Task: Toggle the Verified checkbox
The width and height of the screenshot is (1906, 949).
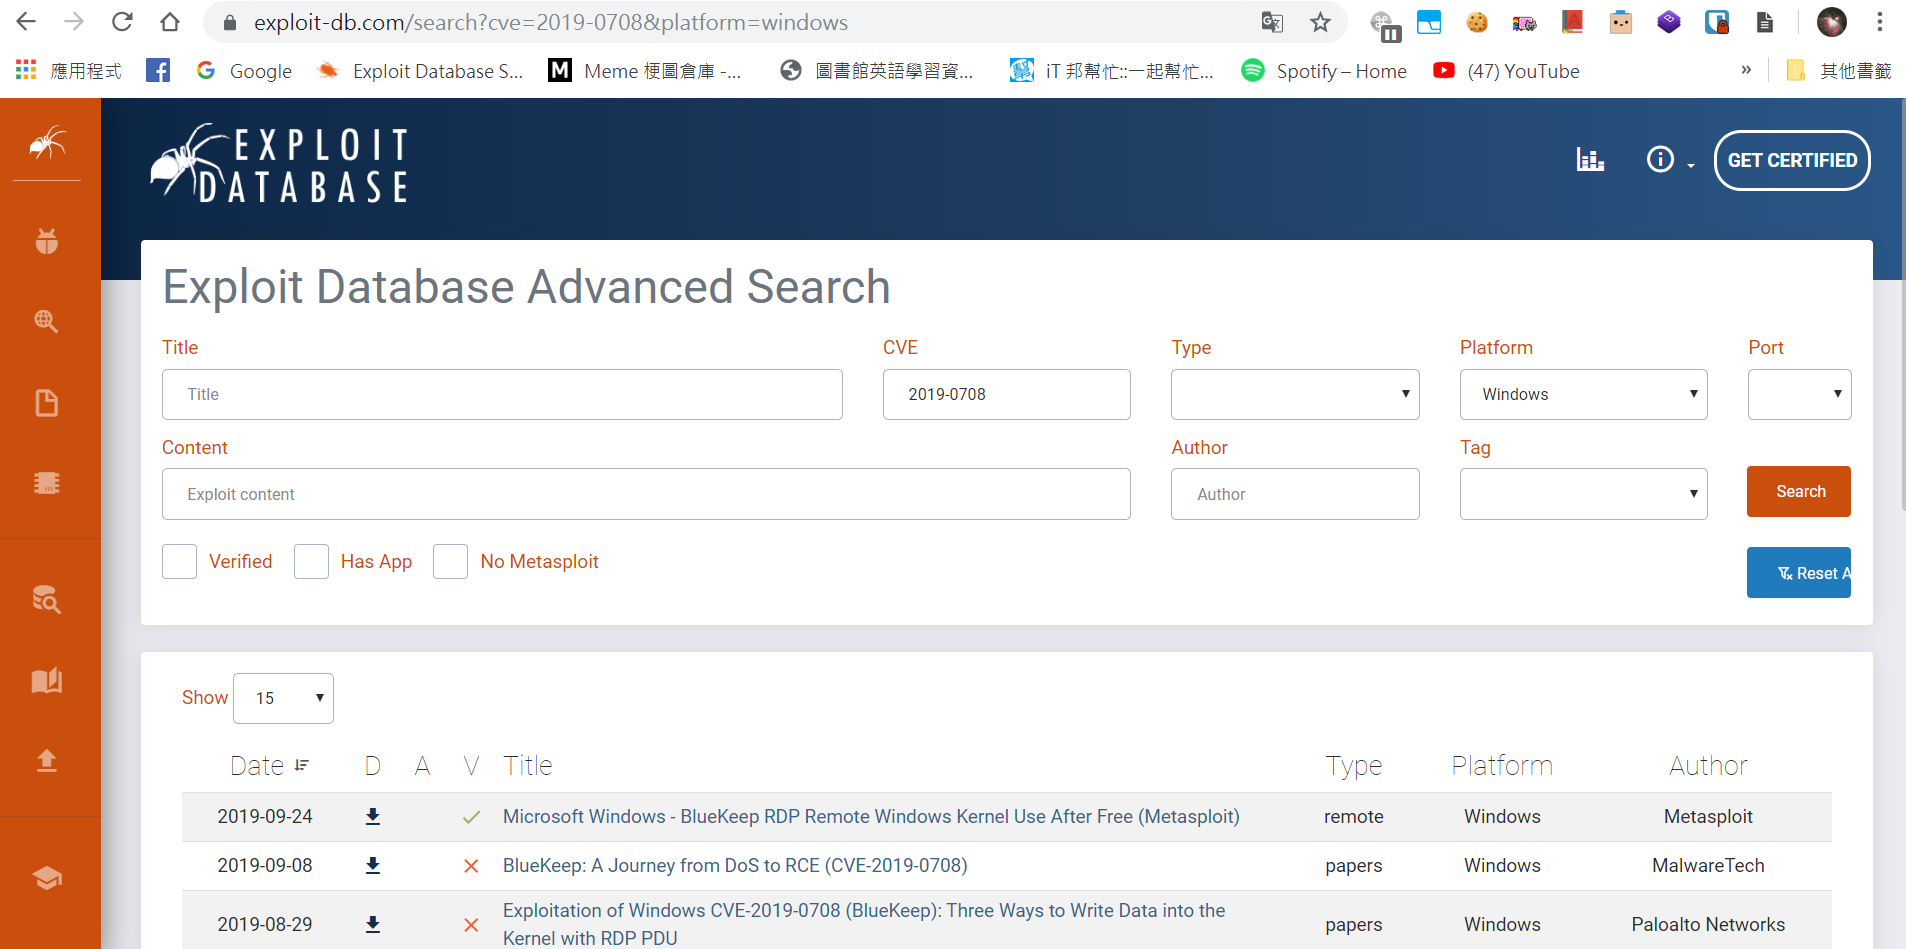Action: [x=180, y=562]
